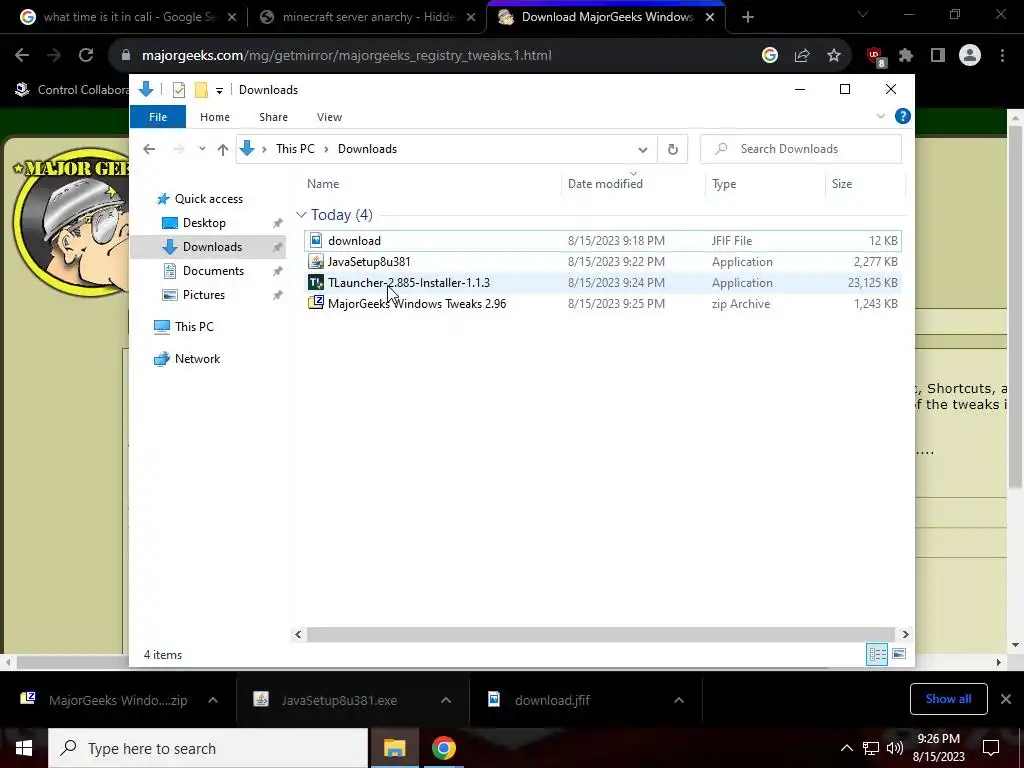Image resolution: width=1024 pixels, height=768 pixels.
Task: Switch to the Google search Chrome tab
Action: click(129, 17)
